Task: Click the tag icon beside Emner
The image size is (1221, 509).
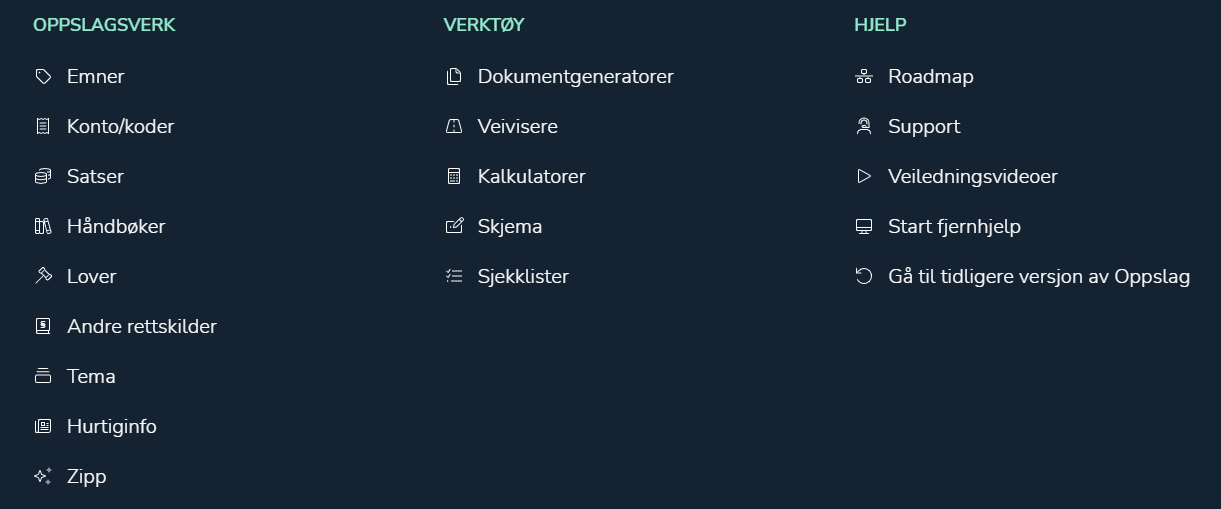Action: (43, 76)
